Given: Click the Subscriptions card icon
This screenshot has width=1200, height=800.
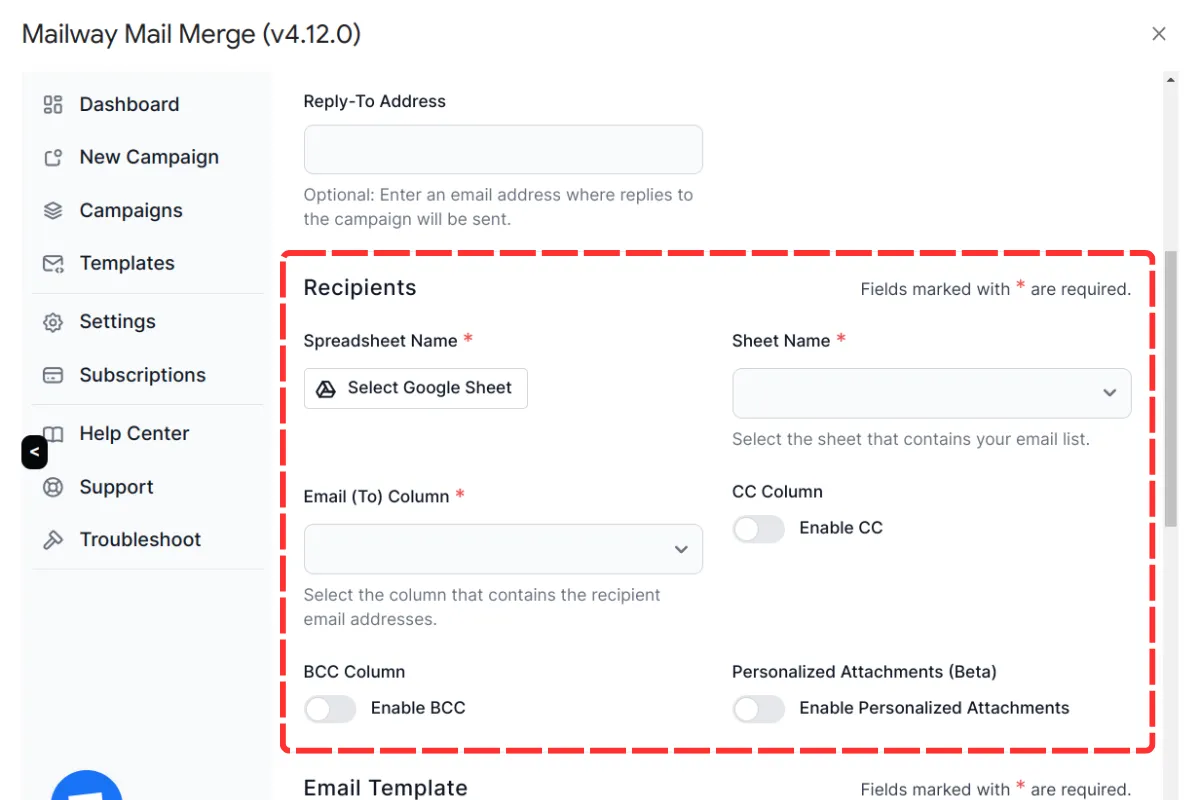Looking at the screenshot, I should click(x=53, y=375).
